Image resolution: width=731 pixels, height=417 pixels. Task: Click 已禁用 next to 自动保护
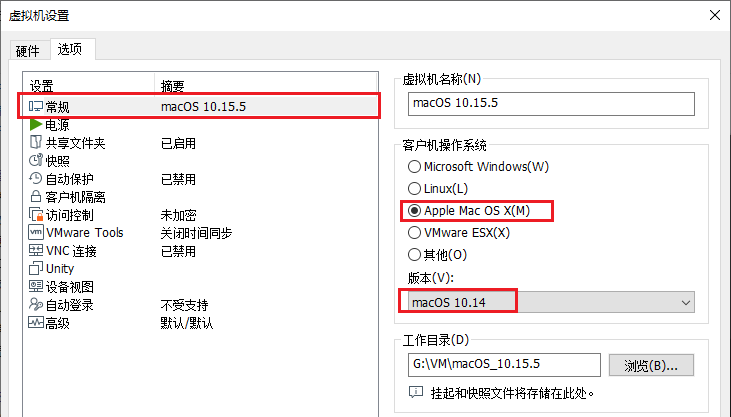[178, 179]
